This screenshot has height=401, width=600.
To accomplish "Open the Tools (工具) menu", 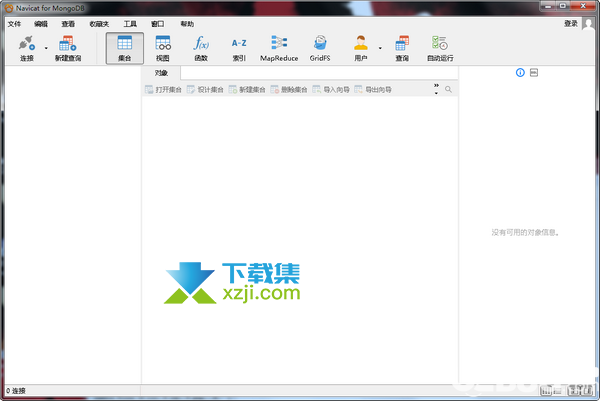I will tap(130, 24).
